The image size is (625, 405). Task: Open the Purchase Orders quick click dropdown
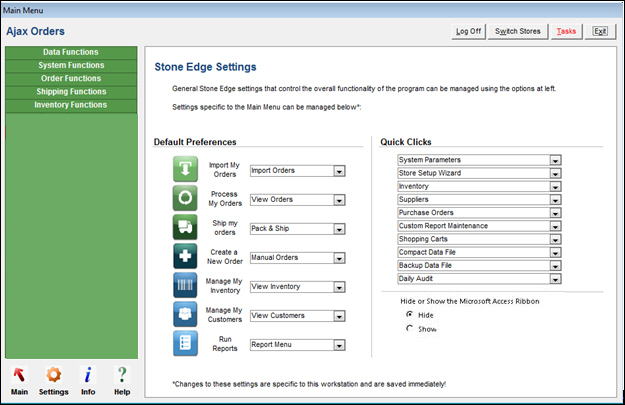click(x=555, y=213)
